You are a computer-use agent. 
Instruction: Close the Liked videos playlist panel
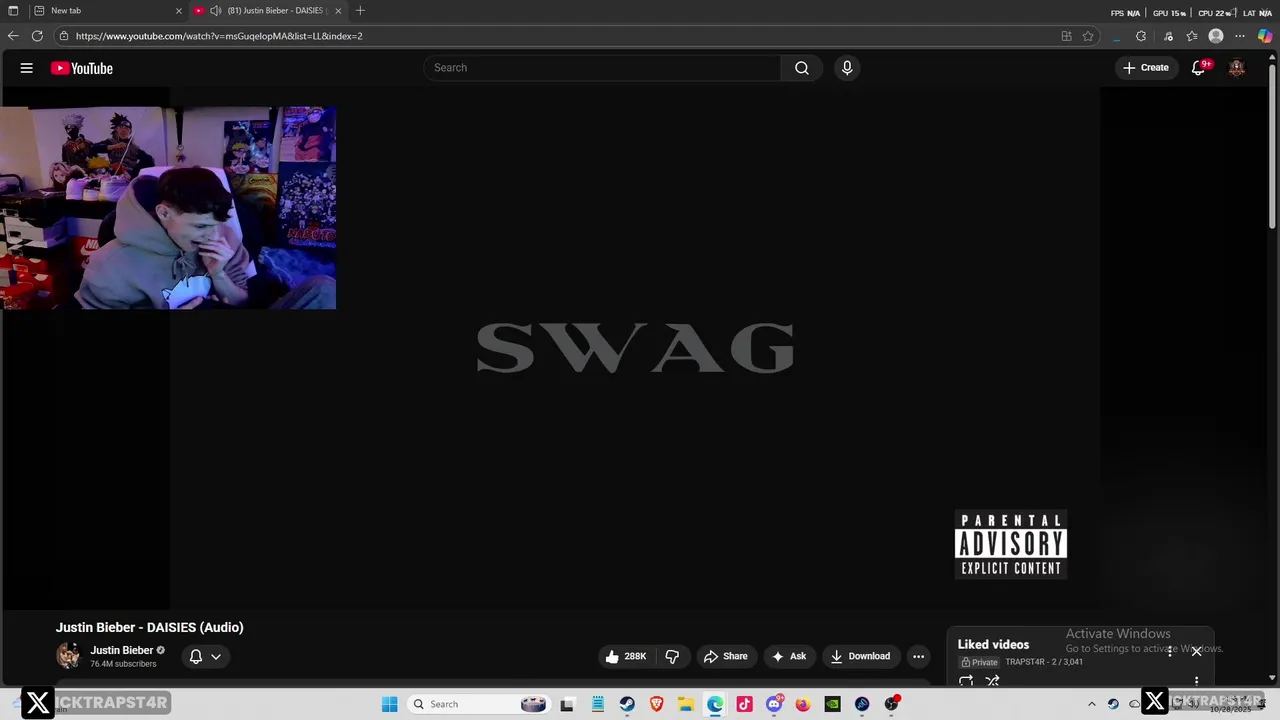tap(1196, 651)
